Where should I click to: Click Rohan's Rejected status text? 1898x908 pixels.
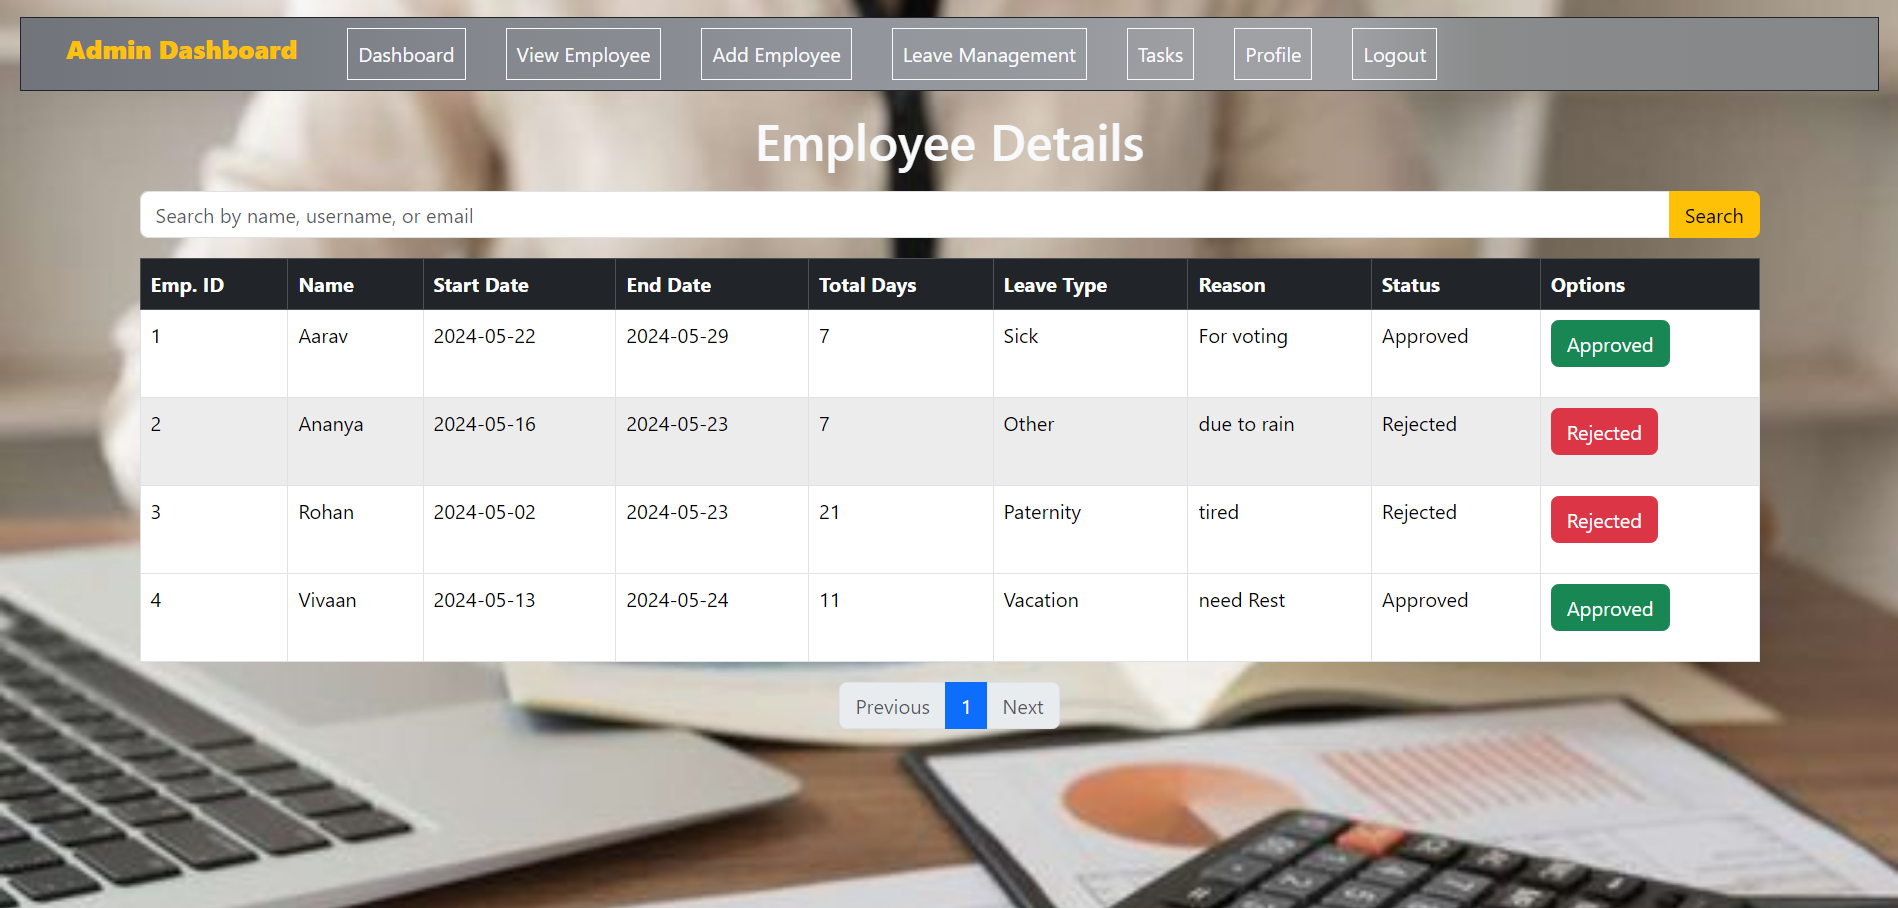pos(1419,512)
